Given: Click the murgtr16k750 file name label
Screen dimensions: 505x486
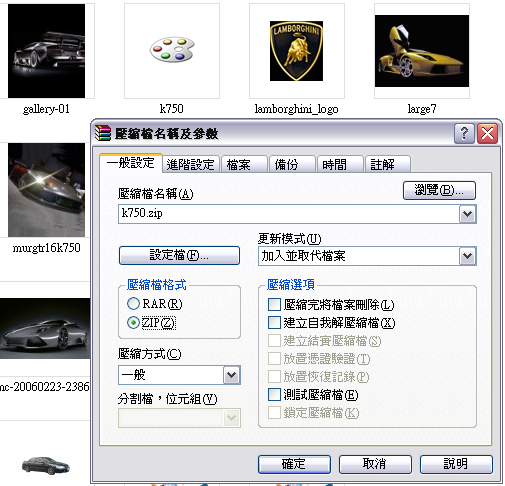Looking at the screenshot, I should [46, 248].
